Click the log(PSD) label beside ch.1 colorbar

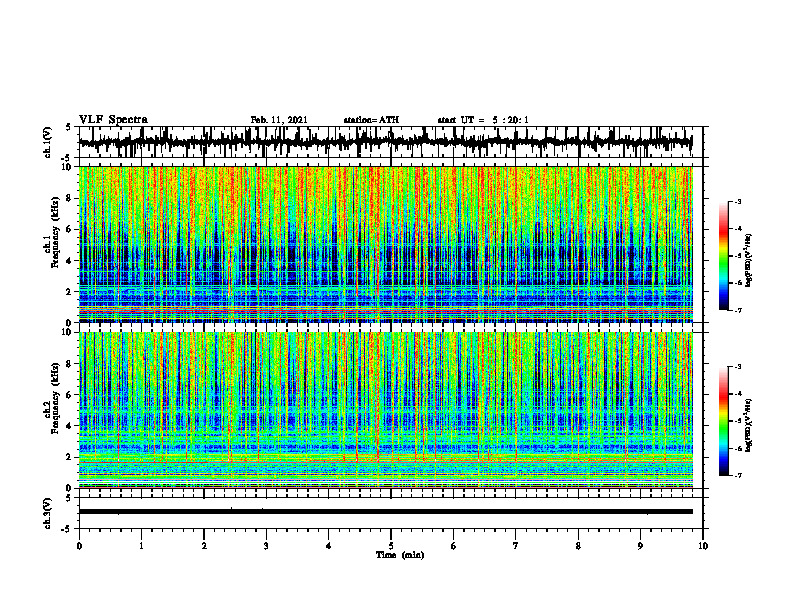coord(749,260)
